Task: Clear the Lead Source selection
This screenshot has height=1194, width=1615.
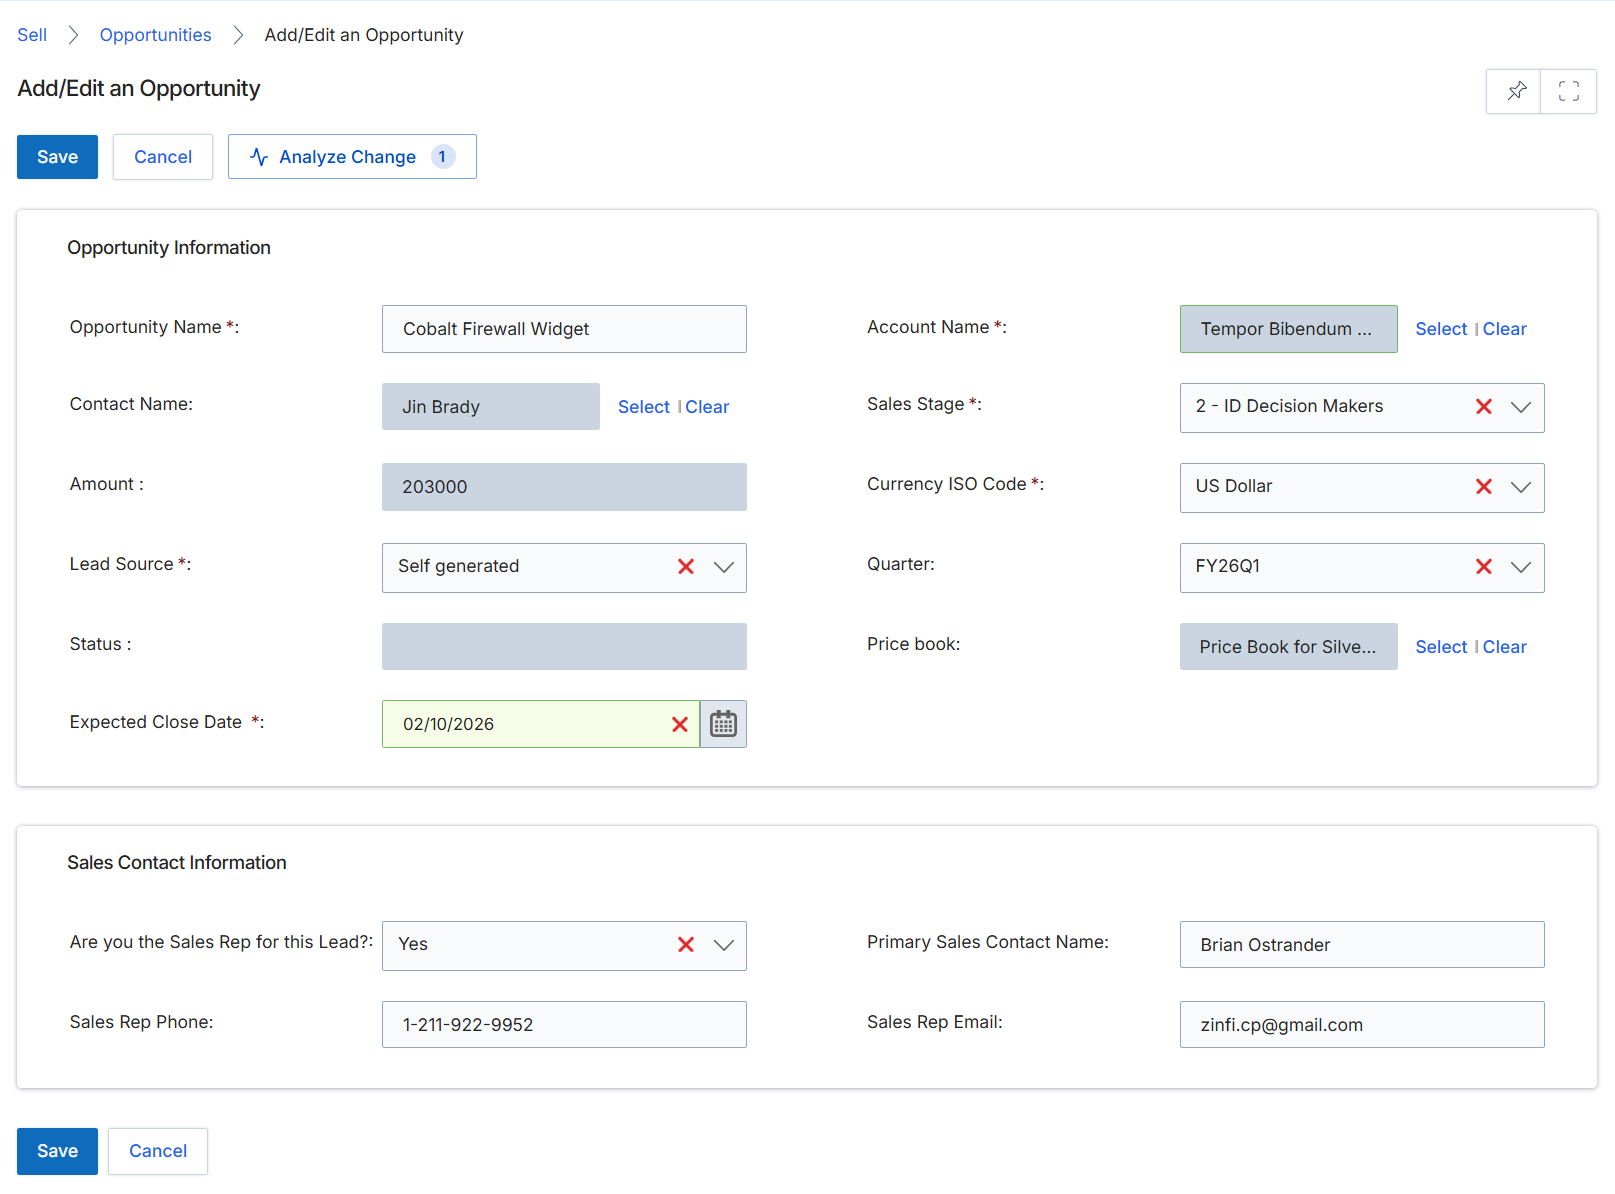Action: (x=686, y=566)
